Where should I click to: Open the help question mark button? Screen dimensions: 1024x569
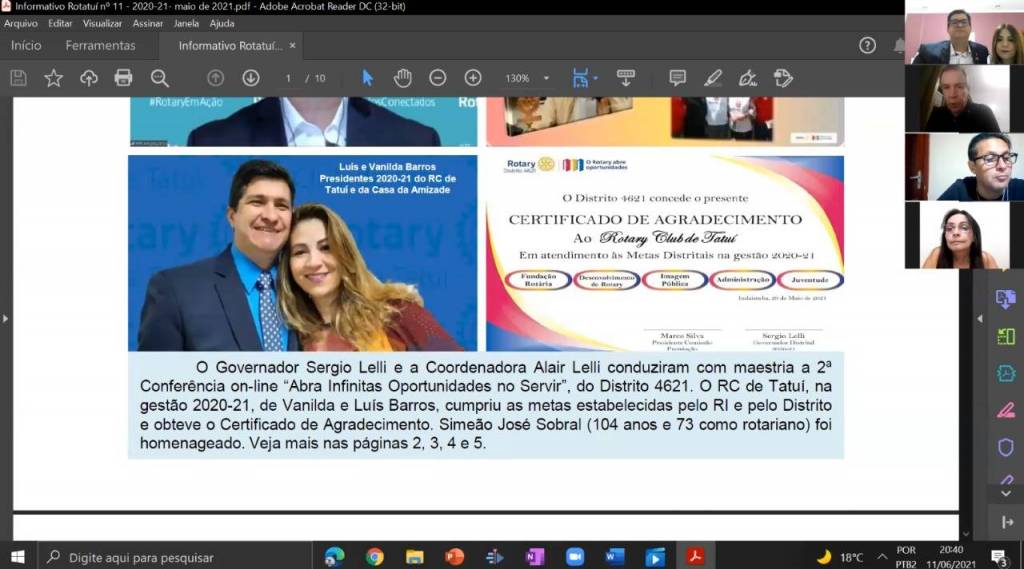pyautogui.click(x=867, y=45)
